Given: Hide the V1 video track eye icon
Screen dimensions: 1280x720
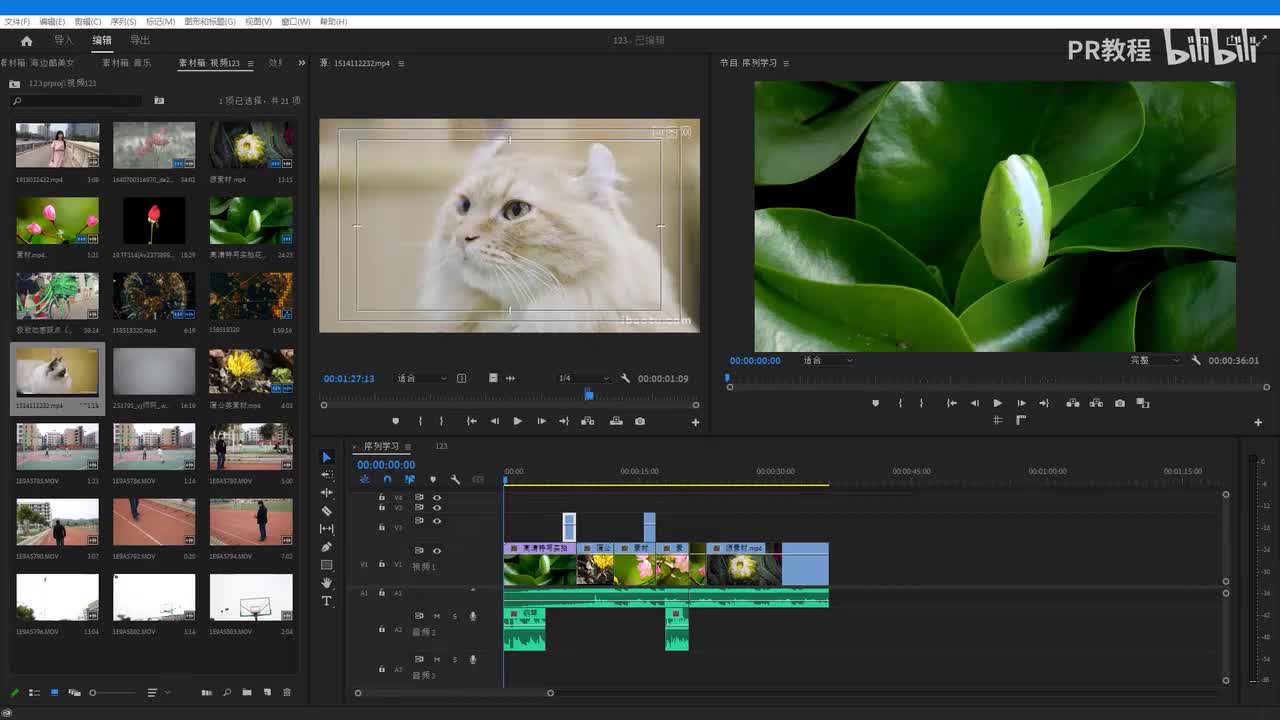Looking at the screenshot, I should click(x=437, y=551).
